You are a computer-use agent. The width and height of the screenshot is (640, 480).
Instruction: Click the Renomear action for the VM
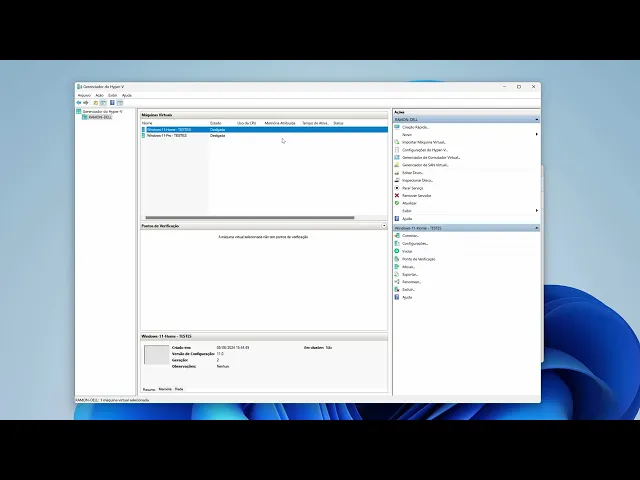(x=411, y=282)
